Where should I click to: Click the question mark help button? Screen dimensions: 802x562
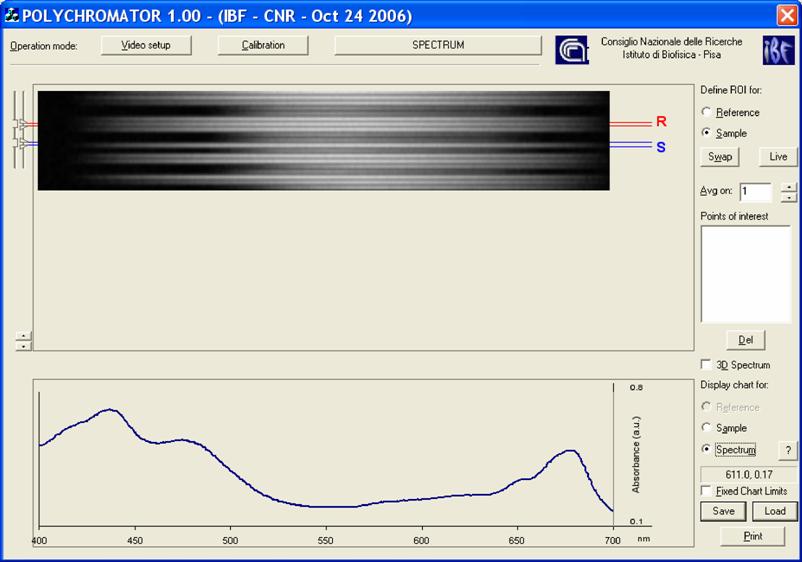coord(785,450)
